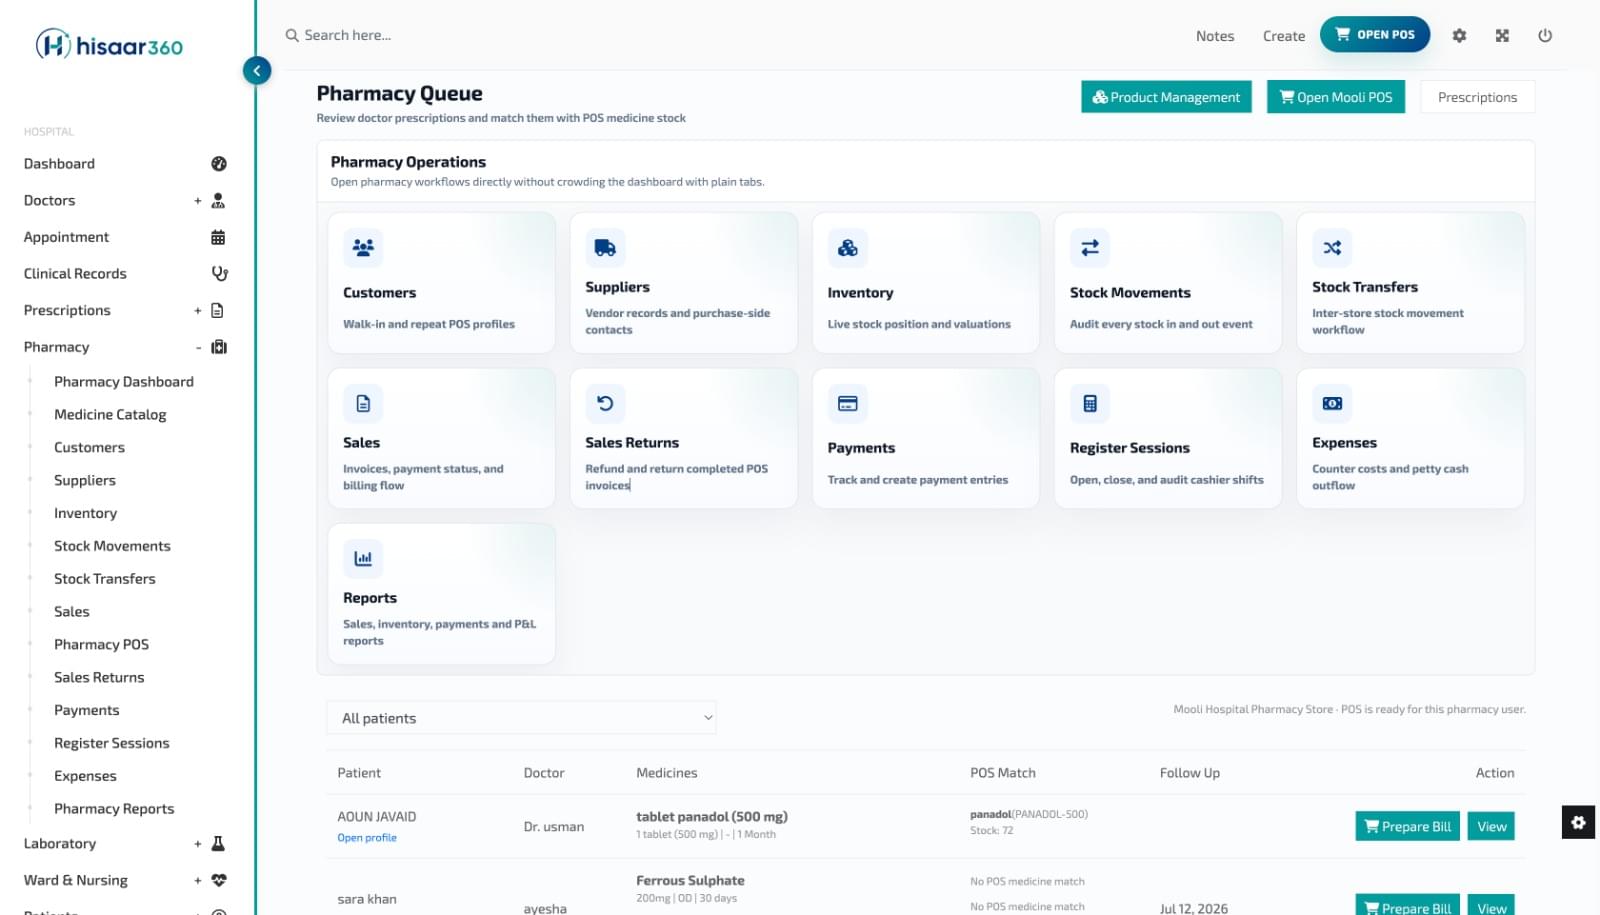Image resolution: width=1600 pixels, height=915 pixels.
Task: Click the Reports card chart icon
Action: point(363,558)
